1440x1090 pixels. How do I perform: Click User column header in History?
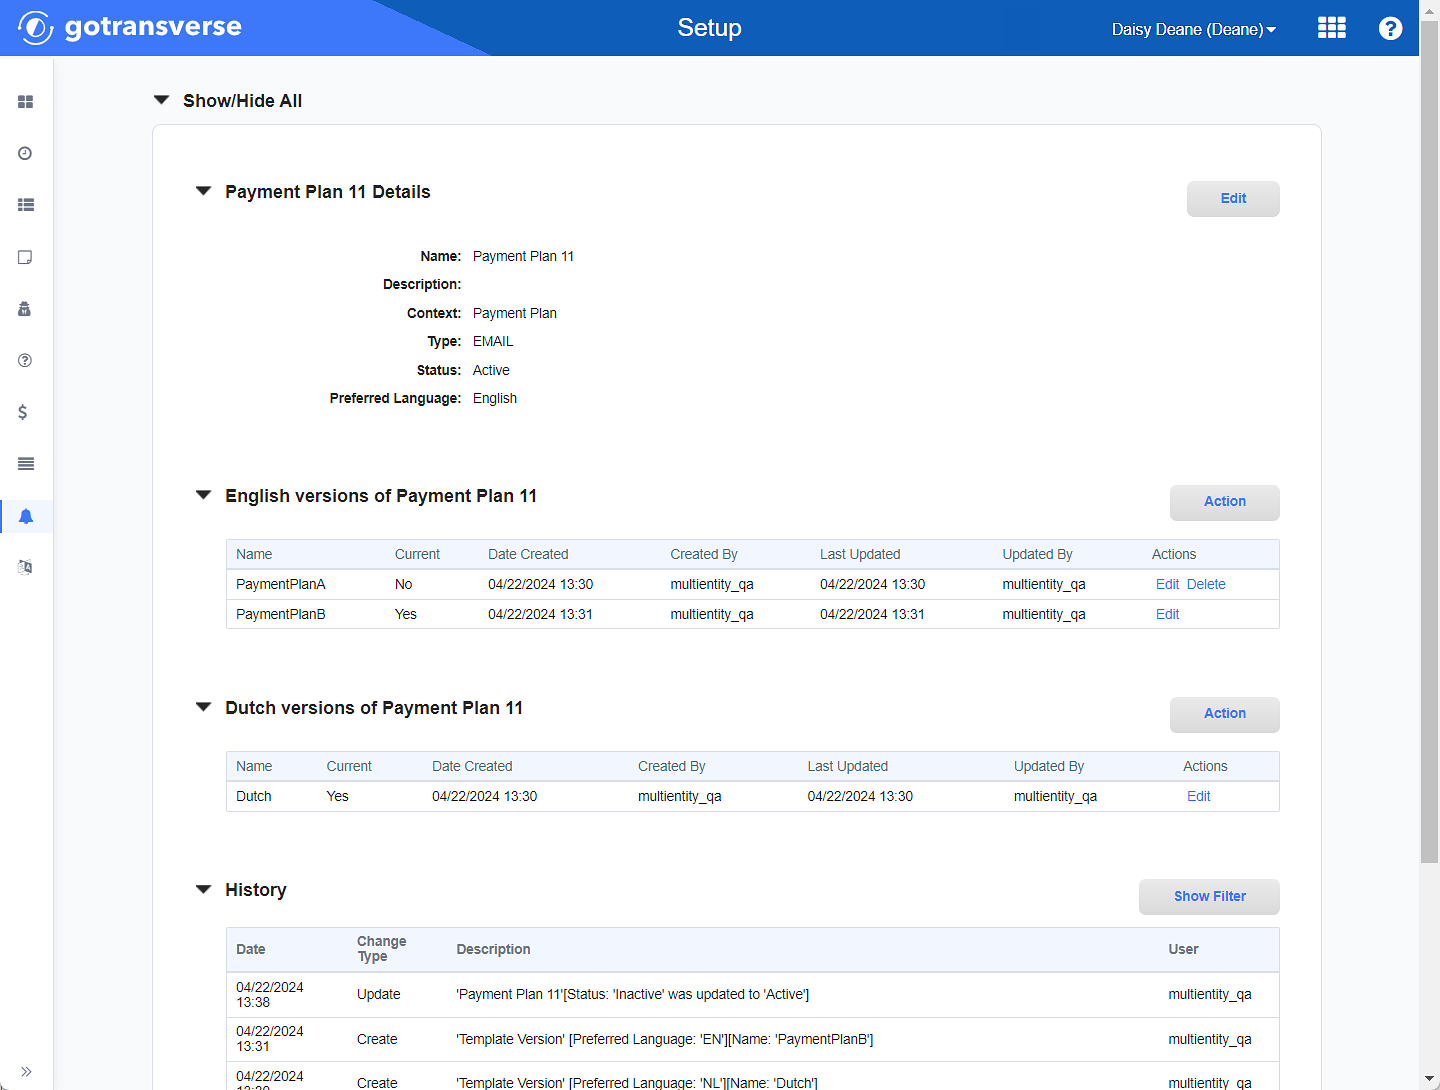1183,949
